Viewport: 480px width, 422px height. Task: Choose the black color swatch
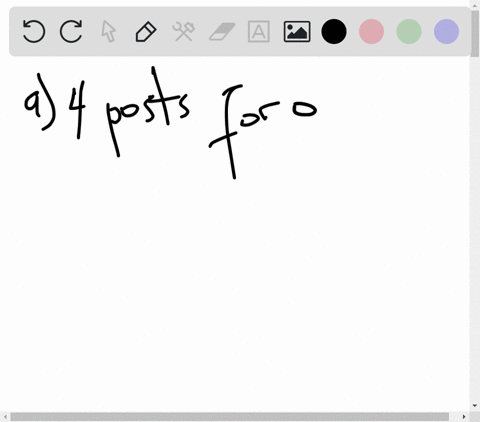pos(334,31)
